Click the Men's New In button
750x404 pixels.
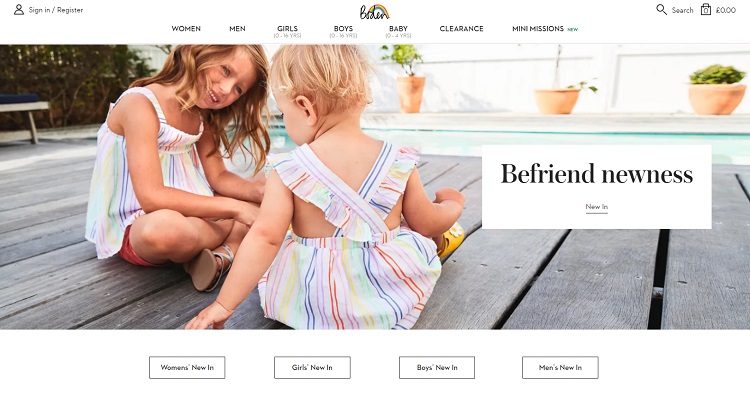(560, 367)
